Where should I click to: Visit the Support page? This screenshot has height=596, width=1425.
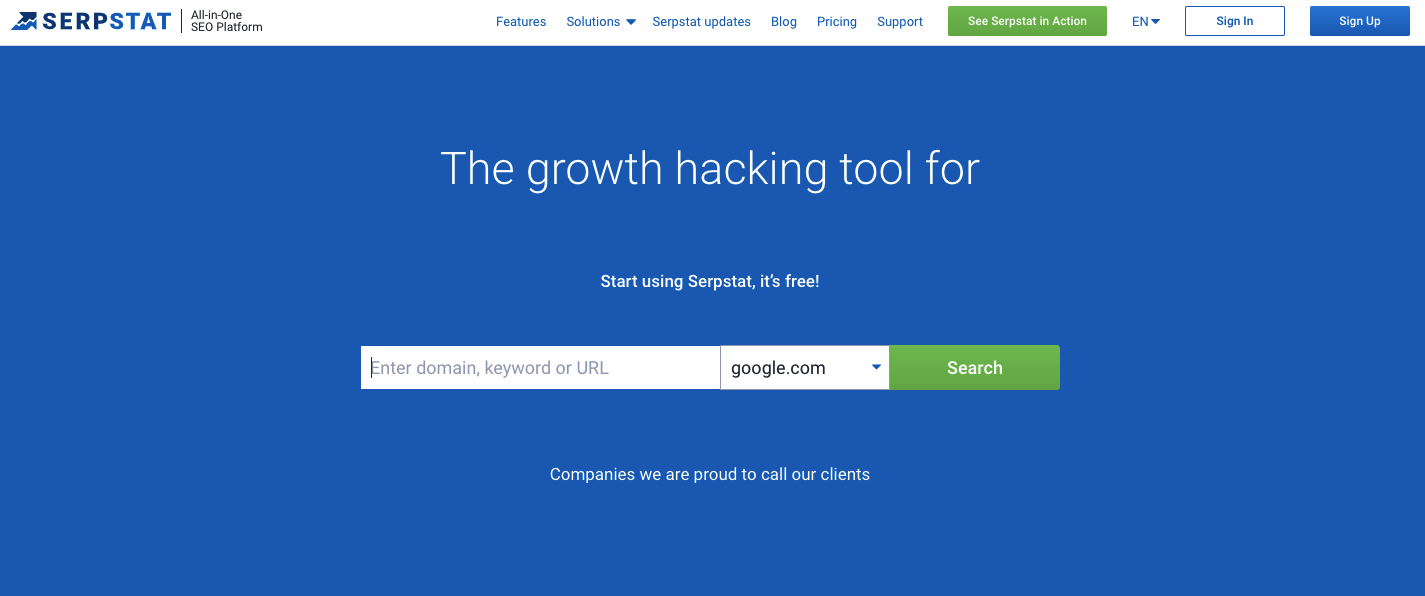click(900, 22)
